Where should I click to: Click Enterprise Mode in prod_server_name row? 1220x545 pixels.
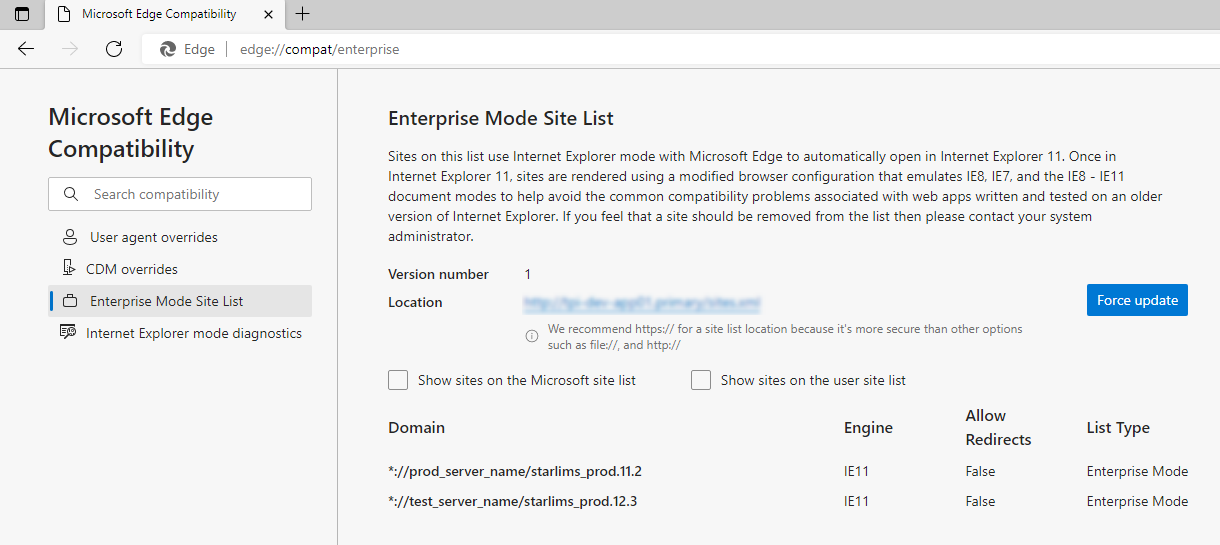point(1137,471)
